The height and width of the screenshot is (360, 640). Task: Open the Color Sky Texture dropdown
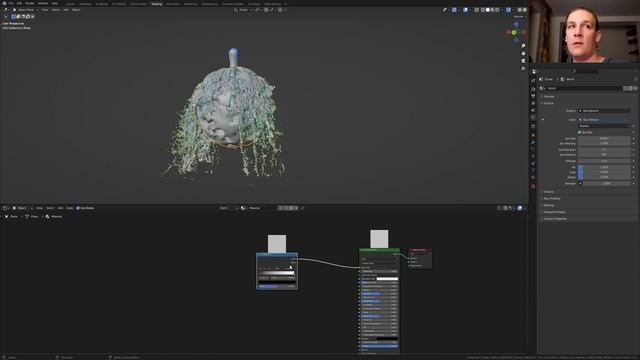[x=604, y=120]
